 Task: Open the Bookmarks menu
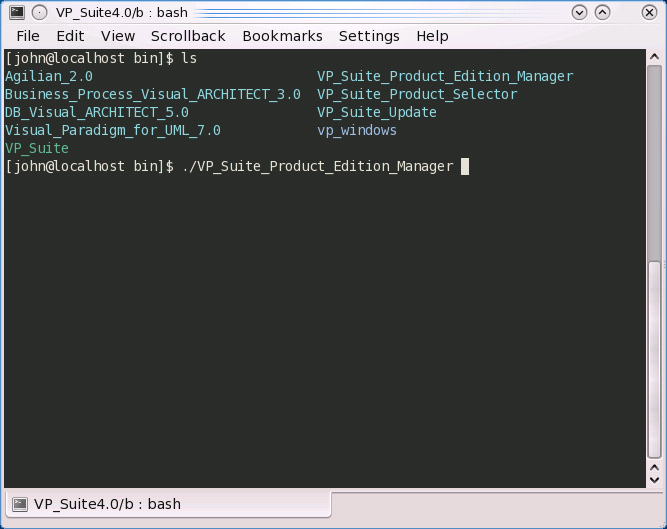pos(282,36)
